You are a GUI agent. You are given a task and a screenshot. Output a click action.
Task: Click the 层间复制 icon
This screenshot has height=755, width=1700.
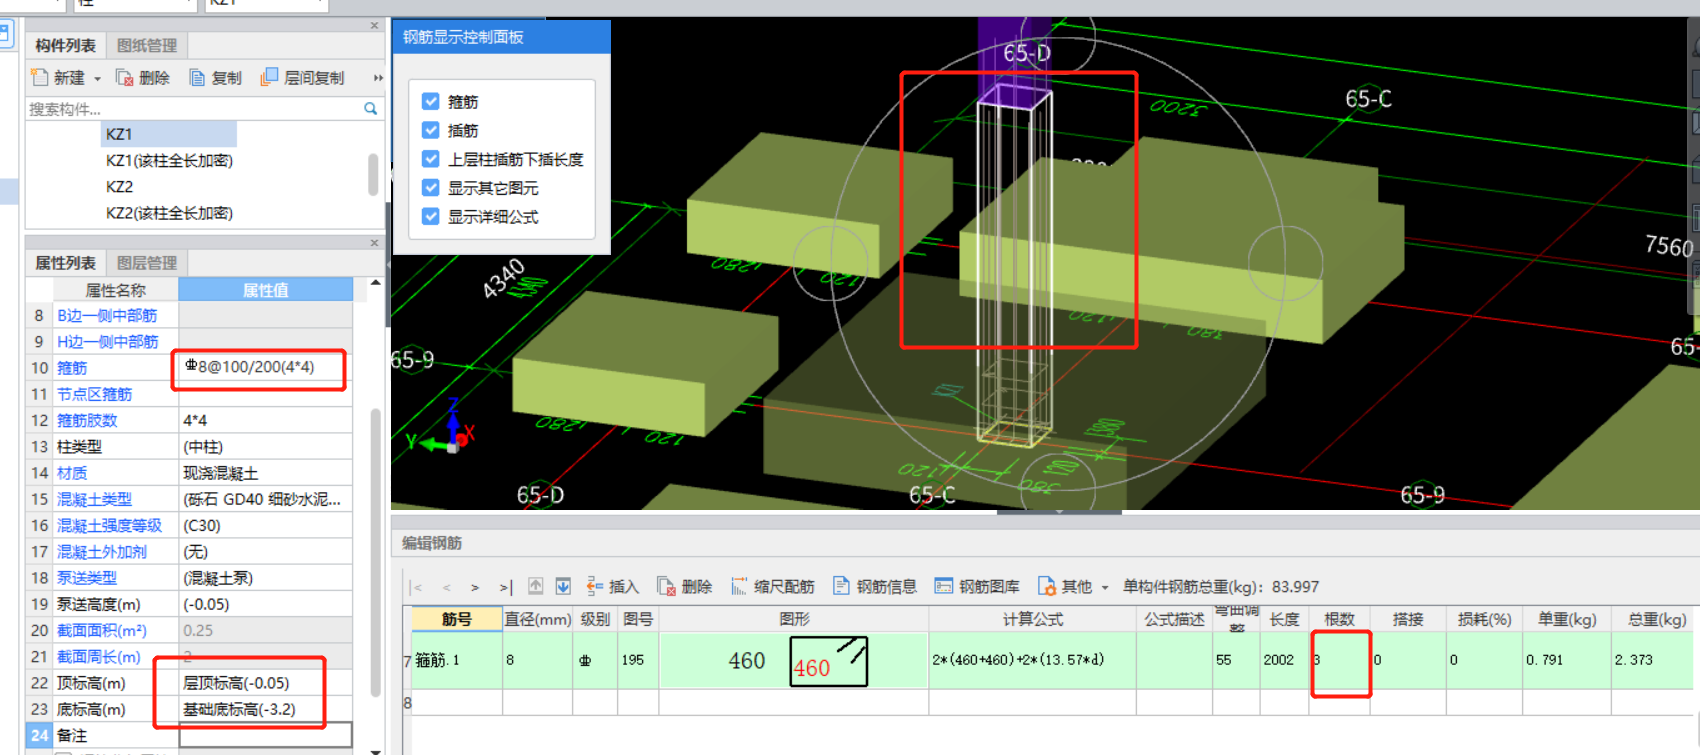(269, 77)
